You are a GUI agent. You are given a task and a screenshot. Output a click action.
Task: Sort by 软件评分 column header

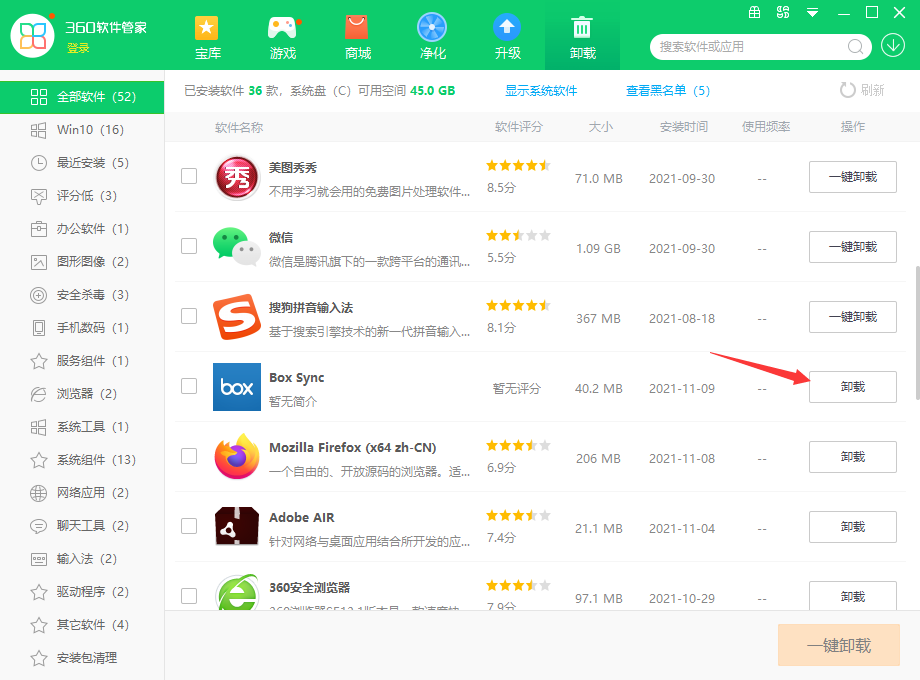pyautogui.click(x=519, y=127)
